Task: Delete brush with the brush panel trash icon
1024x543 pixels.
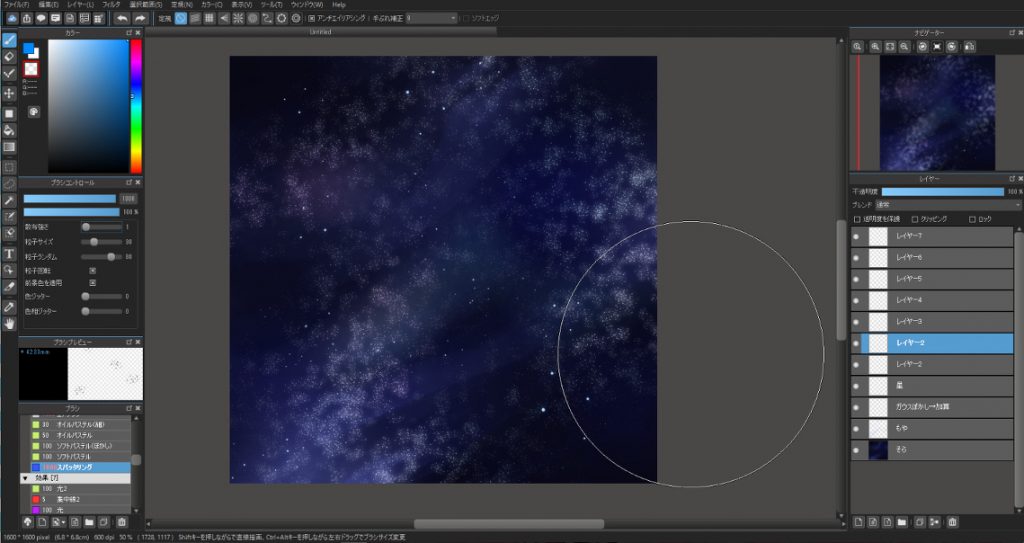Action: click(122, 522)
